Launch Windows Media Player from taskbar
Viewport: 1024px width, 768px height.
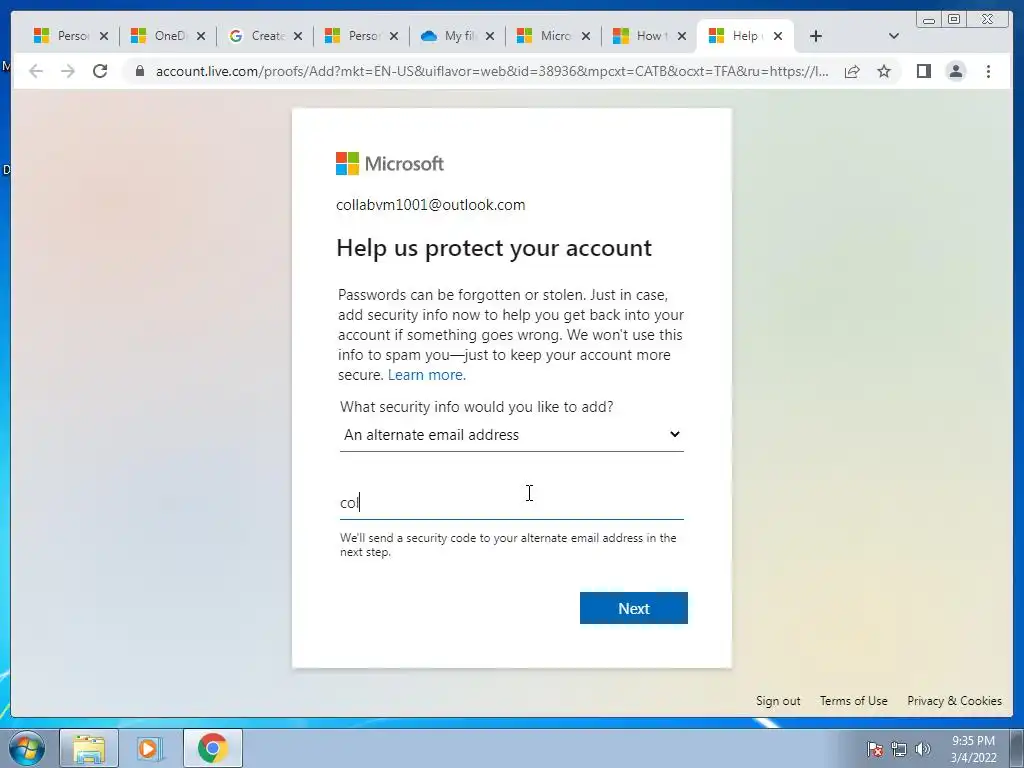tap(148, 748)
